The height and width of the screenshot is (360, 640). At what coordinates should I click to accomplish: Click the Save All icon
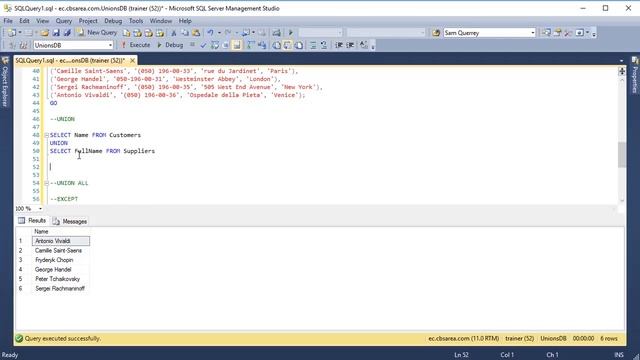point(67,33)
